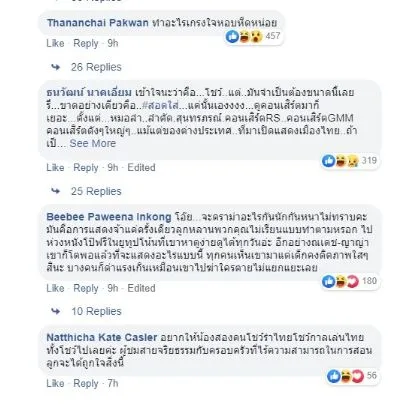View edit history via Edited on Beebee's comment
Viewport: 420px width, 410px height.
pyautogui.click(x=141, y=288)
